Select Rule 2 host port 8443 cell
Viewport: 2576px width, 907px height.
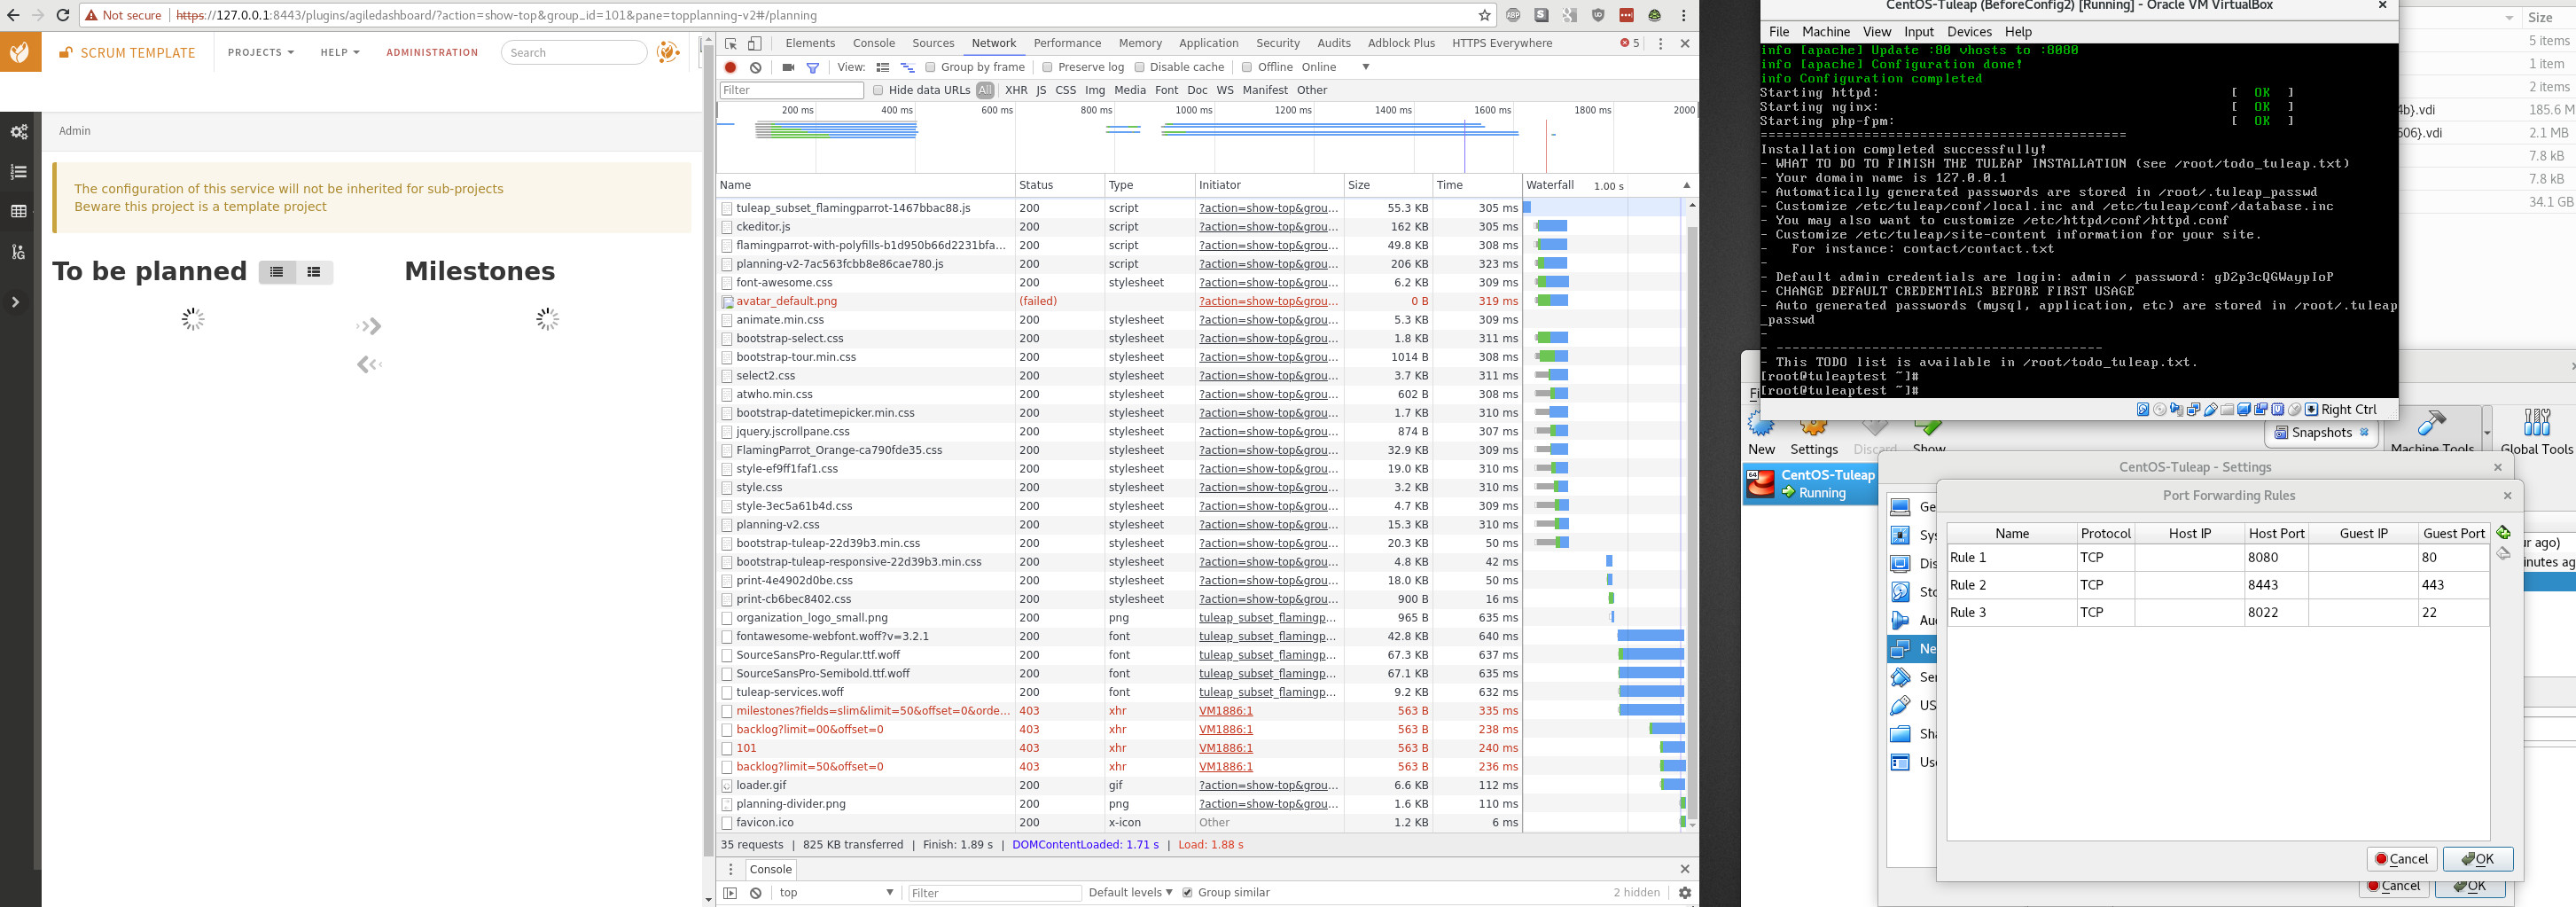pos(2276,585)
